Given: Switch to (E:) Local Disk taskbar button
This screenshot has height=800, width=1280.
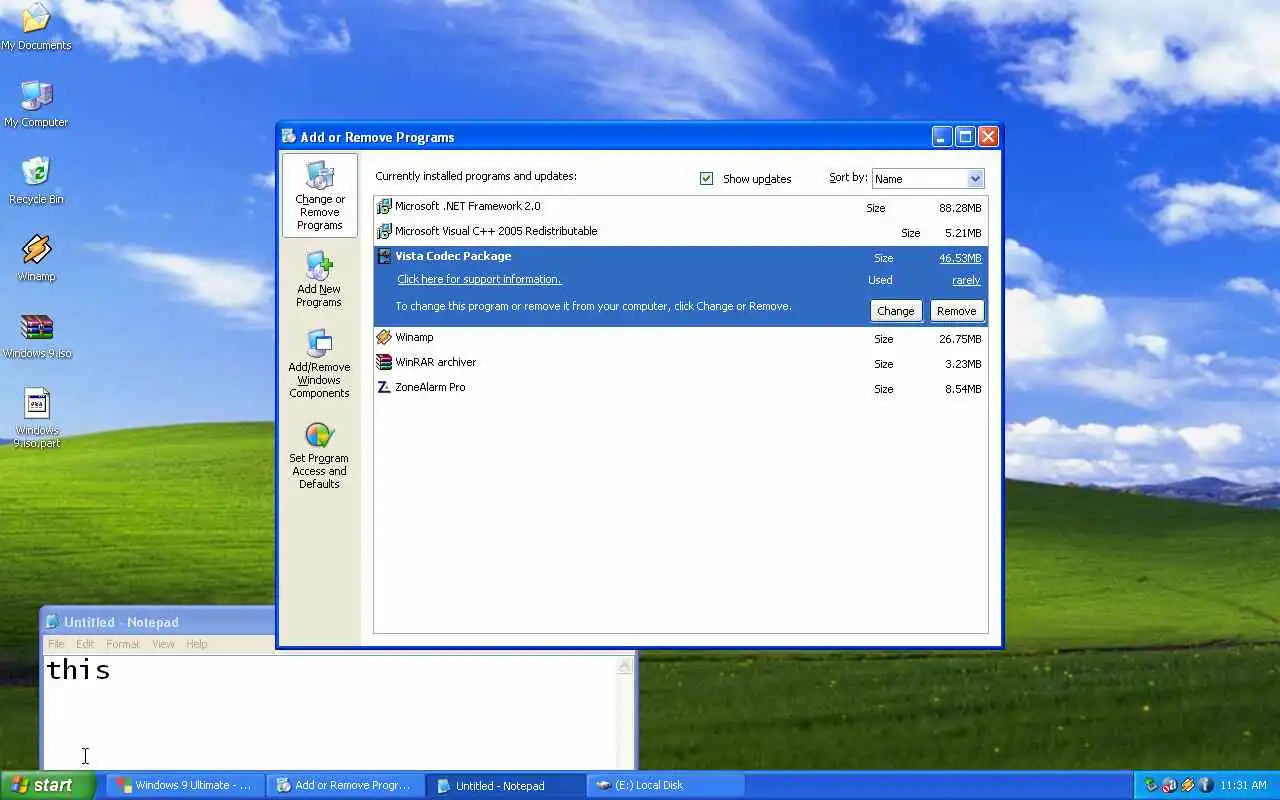Looking at the screenshot, I should click(666, 785).
